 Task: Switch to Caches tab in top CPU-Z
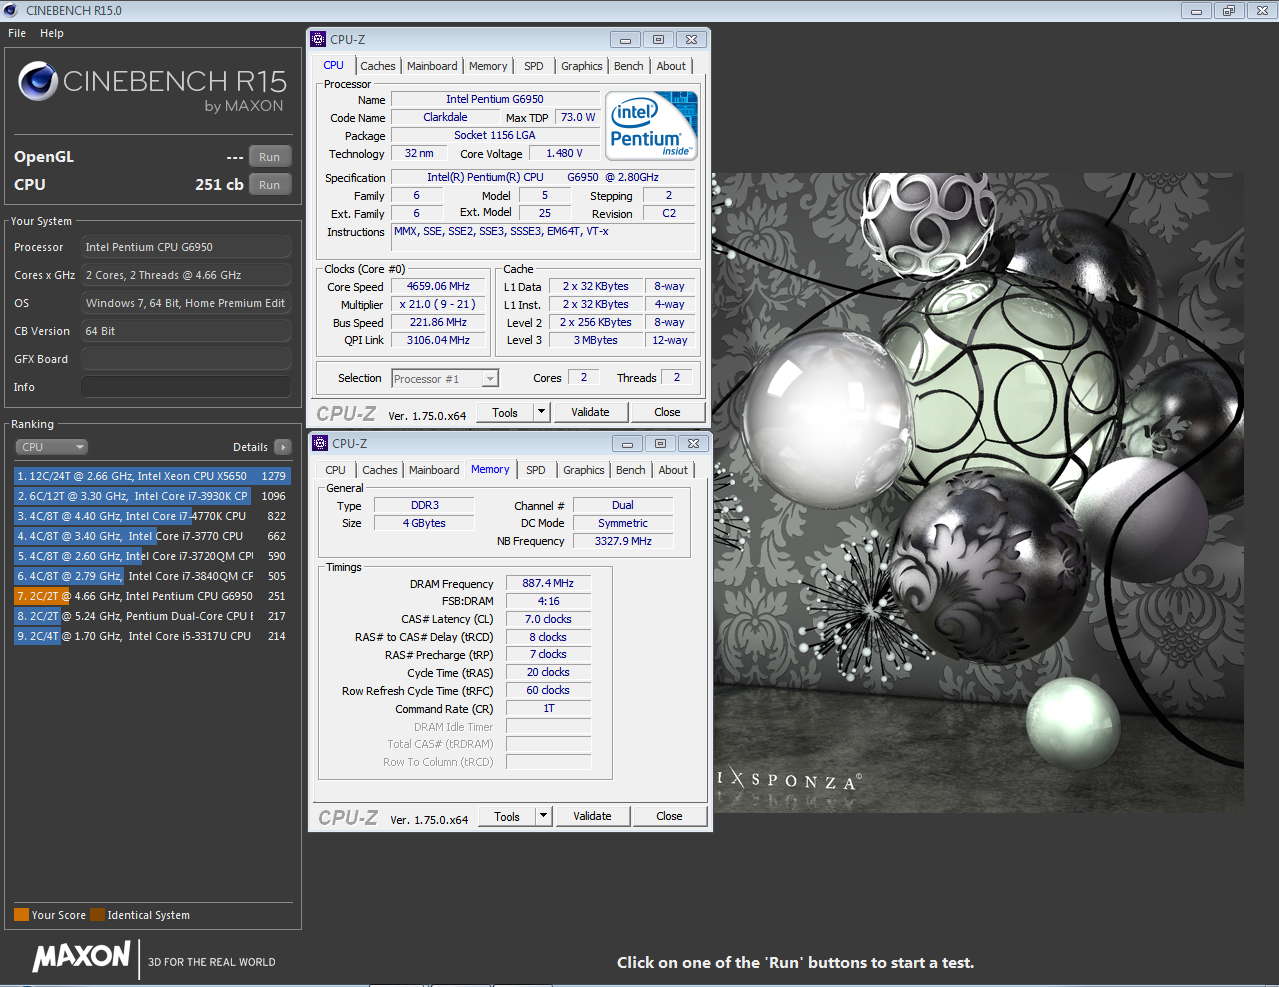(x=378, y=66)
